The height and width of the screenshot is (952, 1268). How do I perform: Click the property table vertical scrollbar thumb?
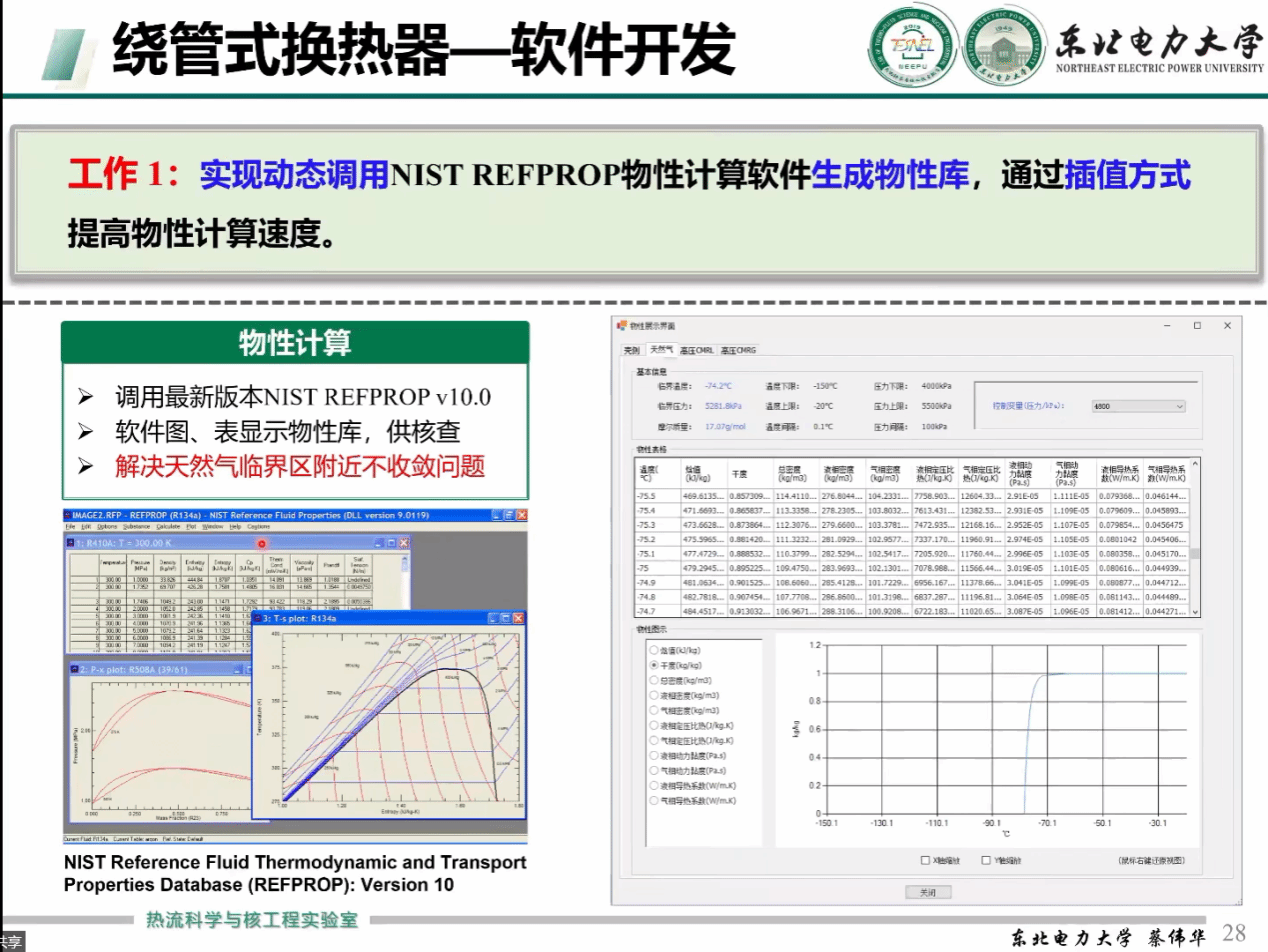coord(1195,555)
